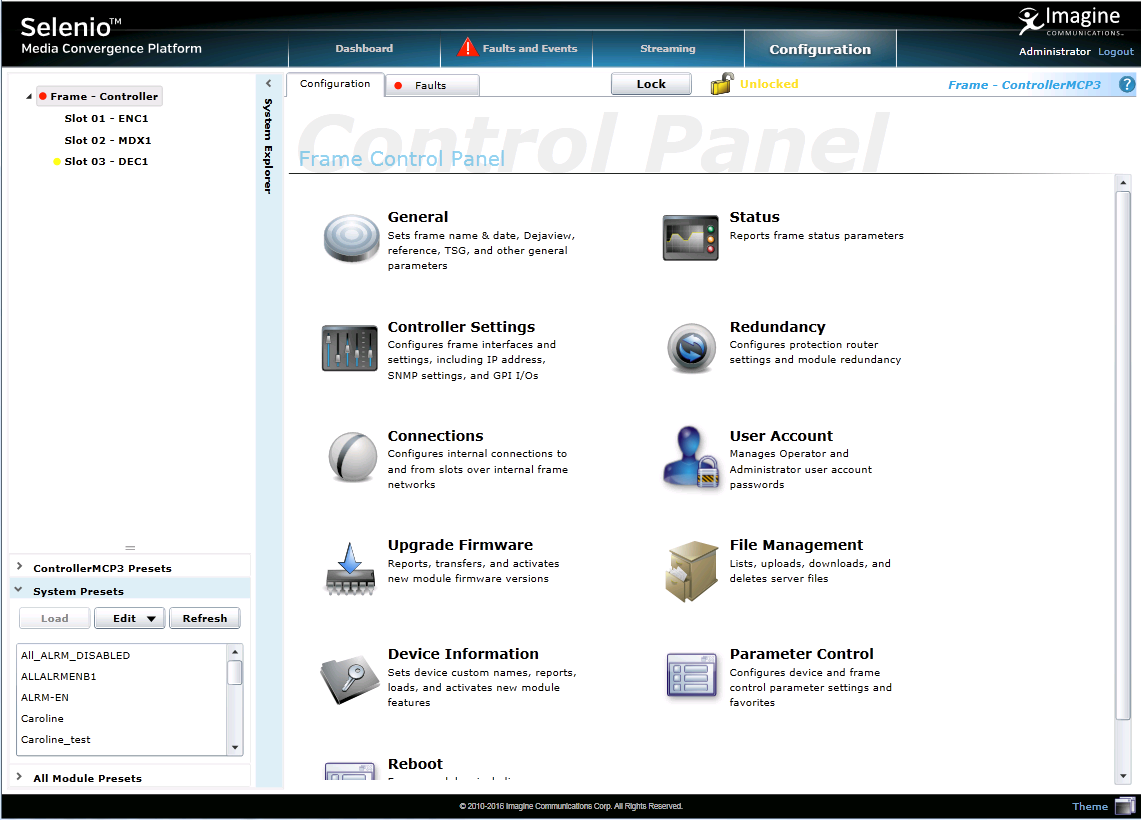This screenshot has height=820, width=1141.
Task: Open the Parameter Control heading link
Action: [x=802, y=654]
